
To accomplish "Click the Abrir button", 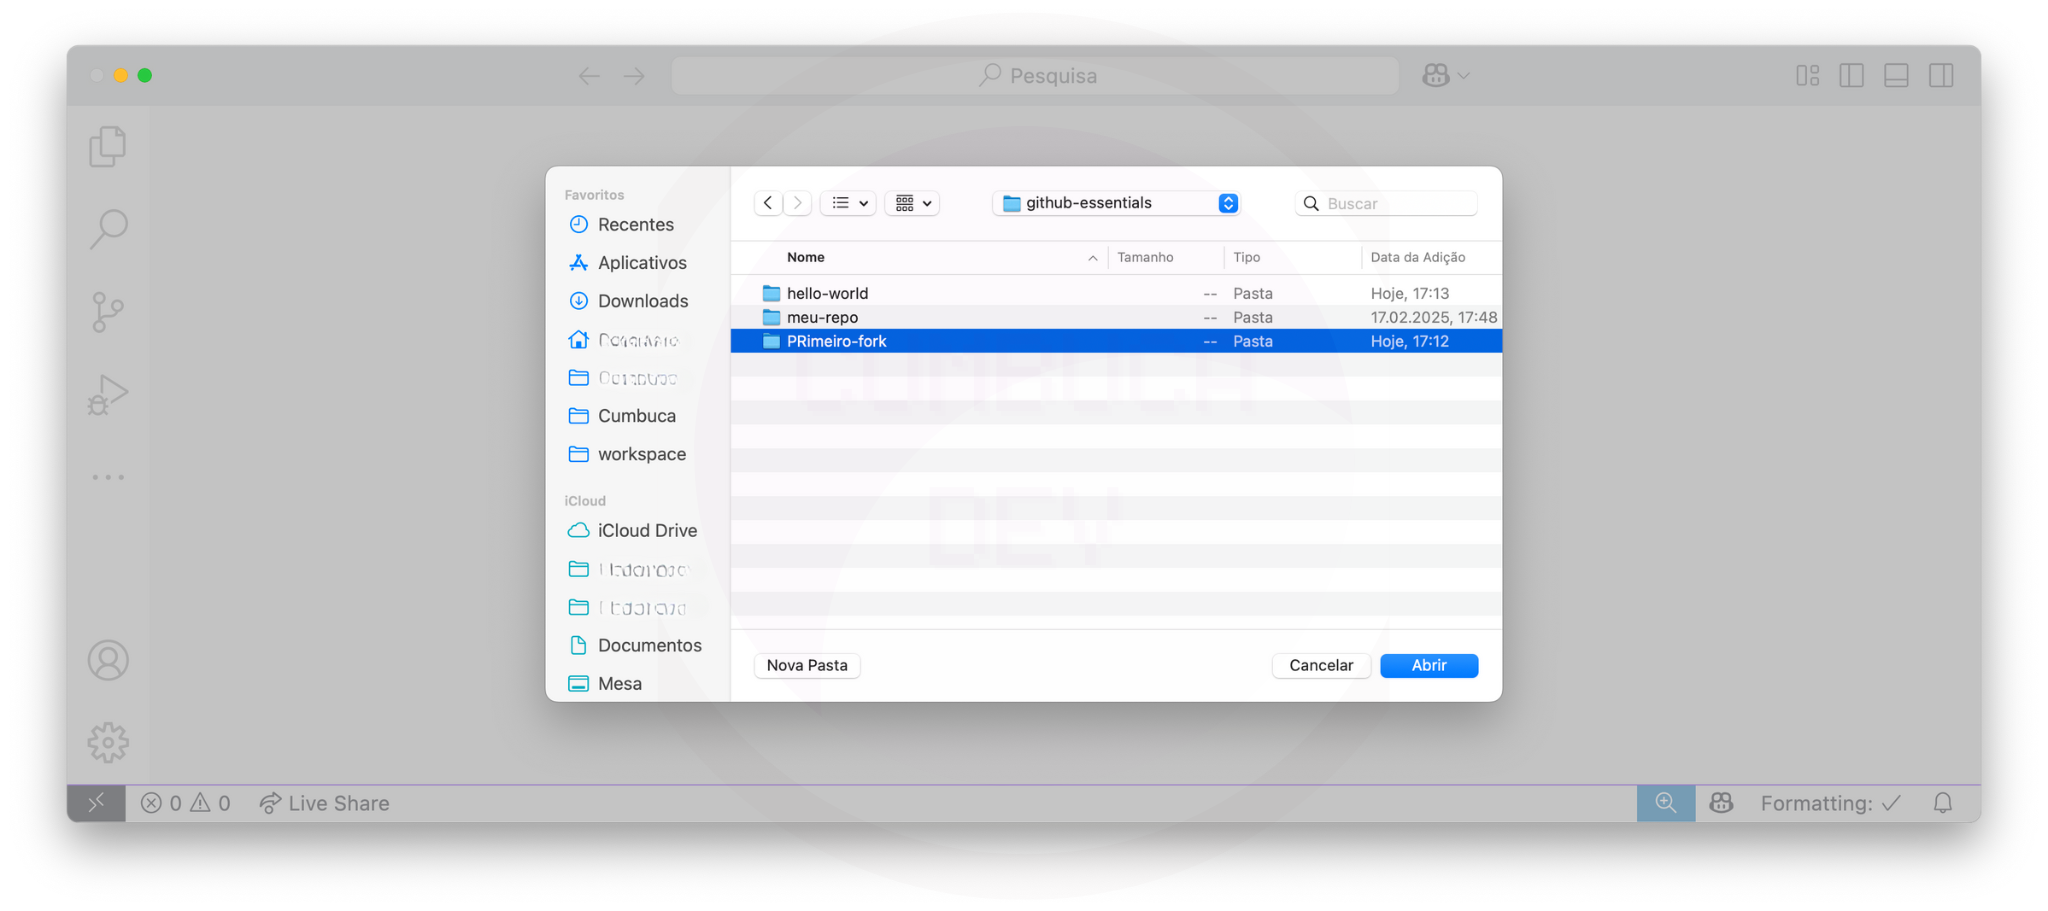I will pos(1428,666).
